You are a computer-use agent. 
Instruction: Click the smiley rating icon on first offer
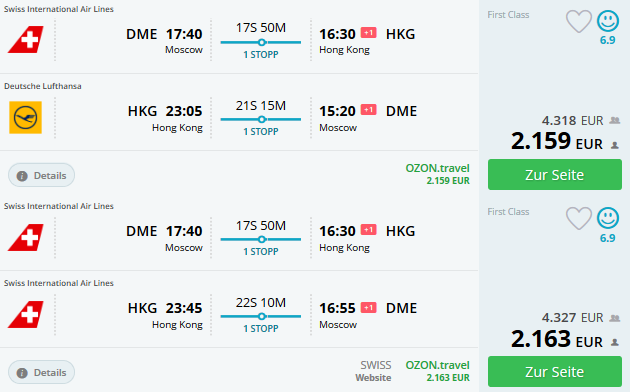point(608,21)
